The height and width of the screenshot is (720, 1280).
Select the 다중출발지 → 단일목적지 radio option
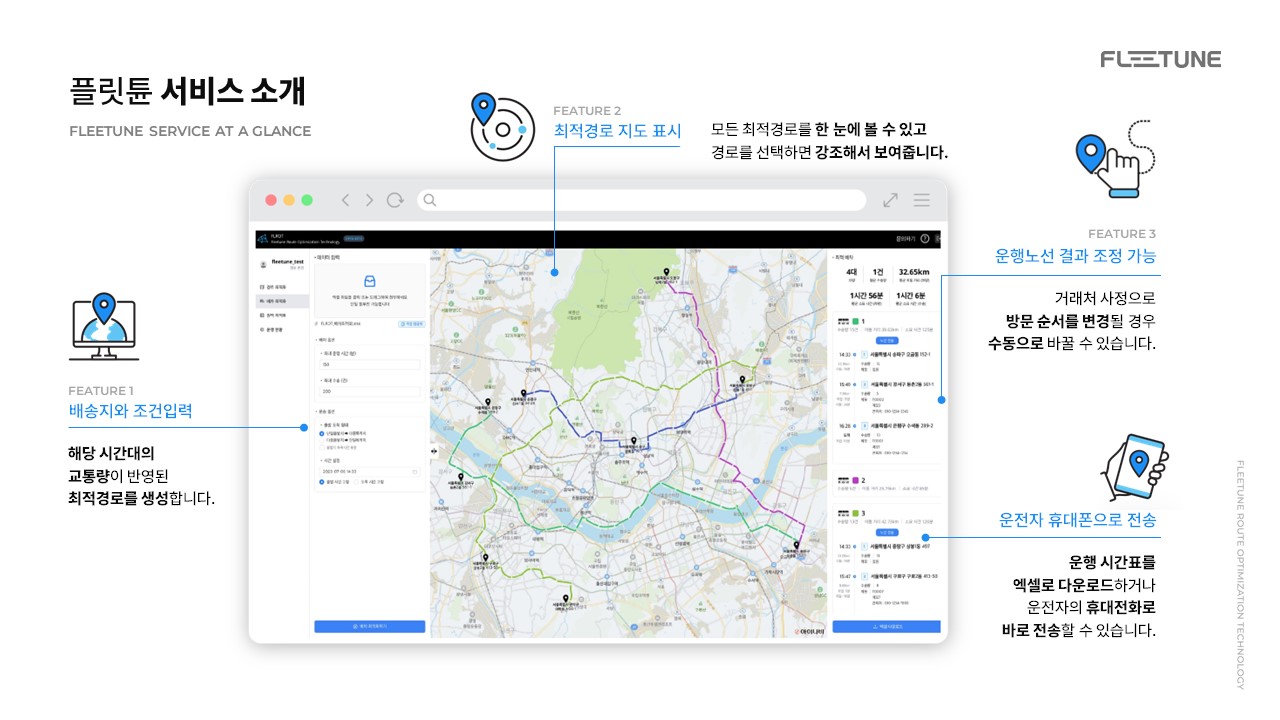pyautogui.click(x=322, y=440)
